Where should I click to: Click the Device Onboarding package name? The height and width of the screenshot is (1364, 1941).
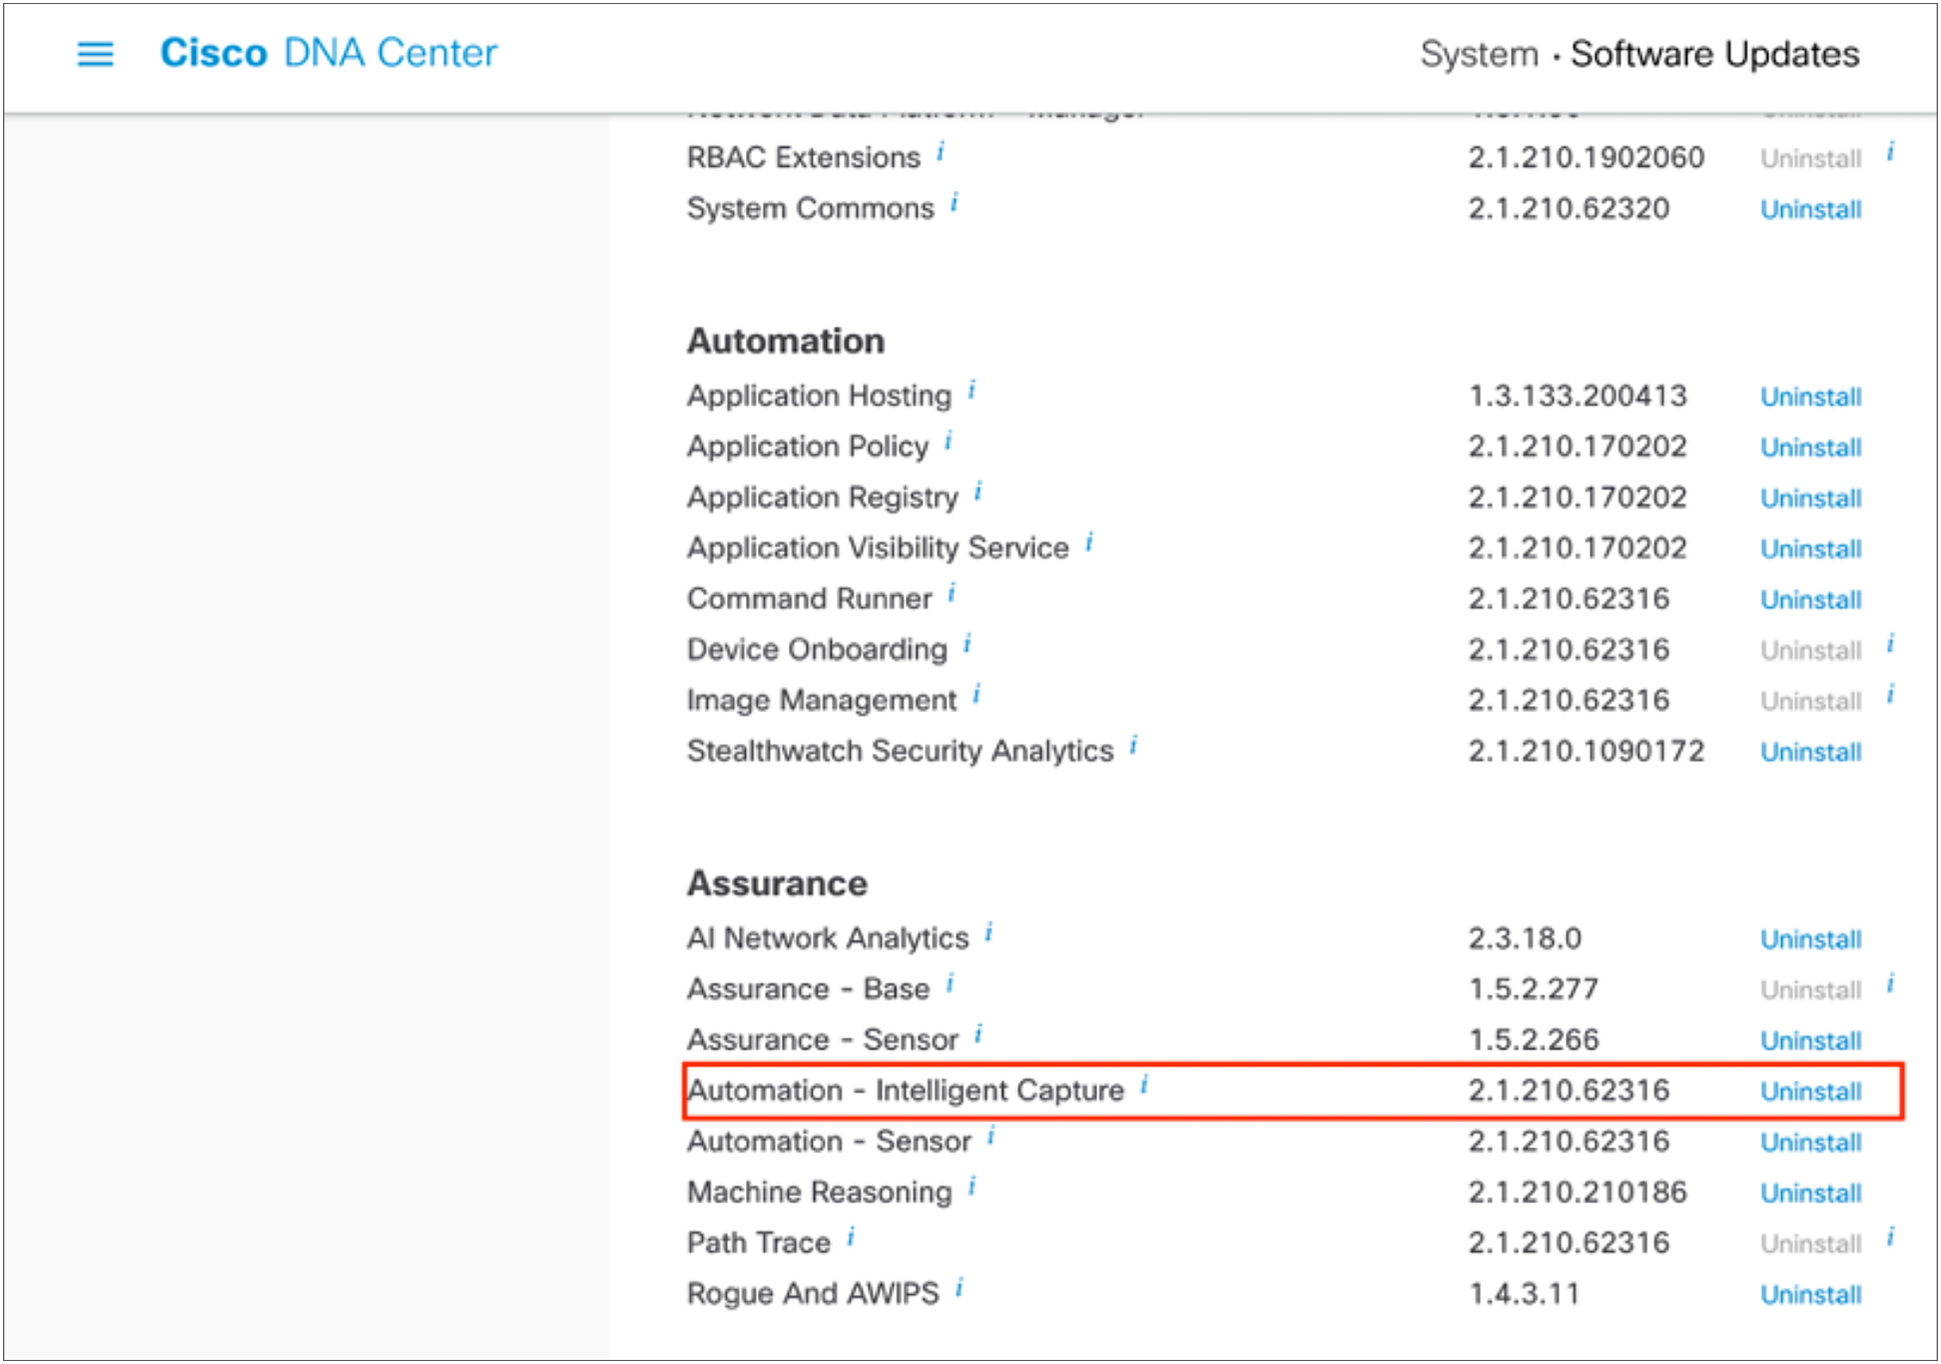click(x=817, y=650)
